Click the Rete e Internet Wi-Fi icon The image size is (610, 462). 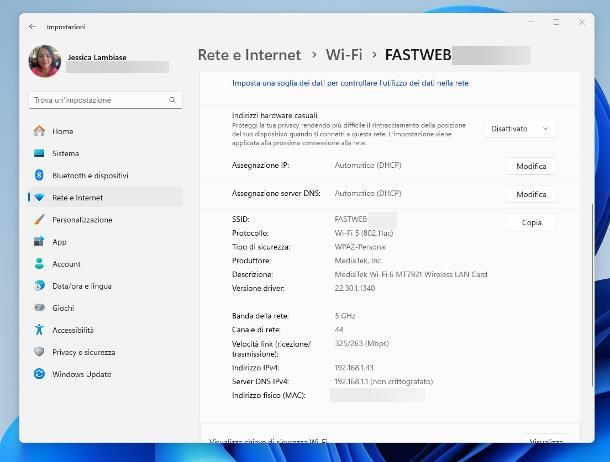point(39,198)
